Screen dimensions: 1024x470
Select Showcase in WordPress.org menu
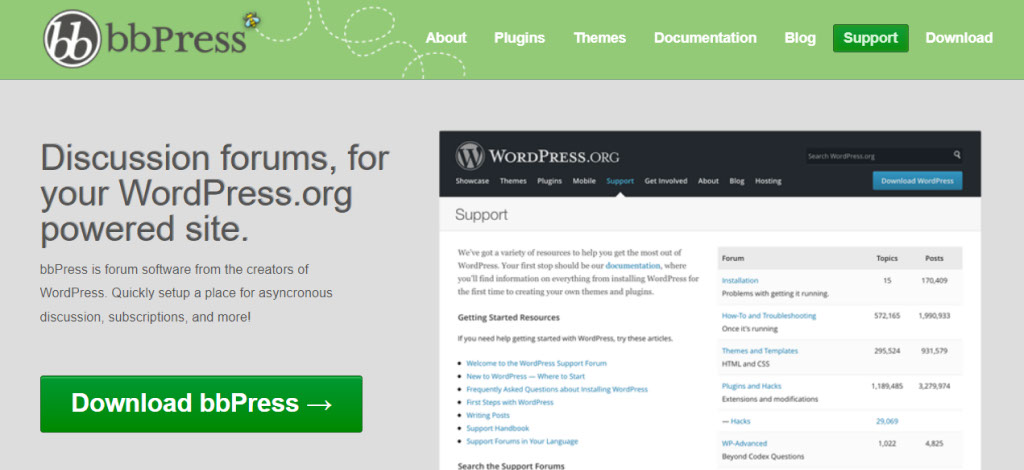472,181
